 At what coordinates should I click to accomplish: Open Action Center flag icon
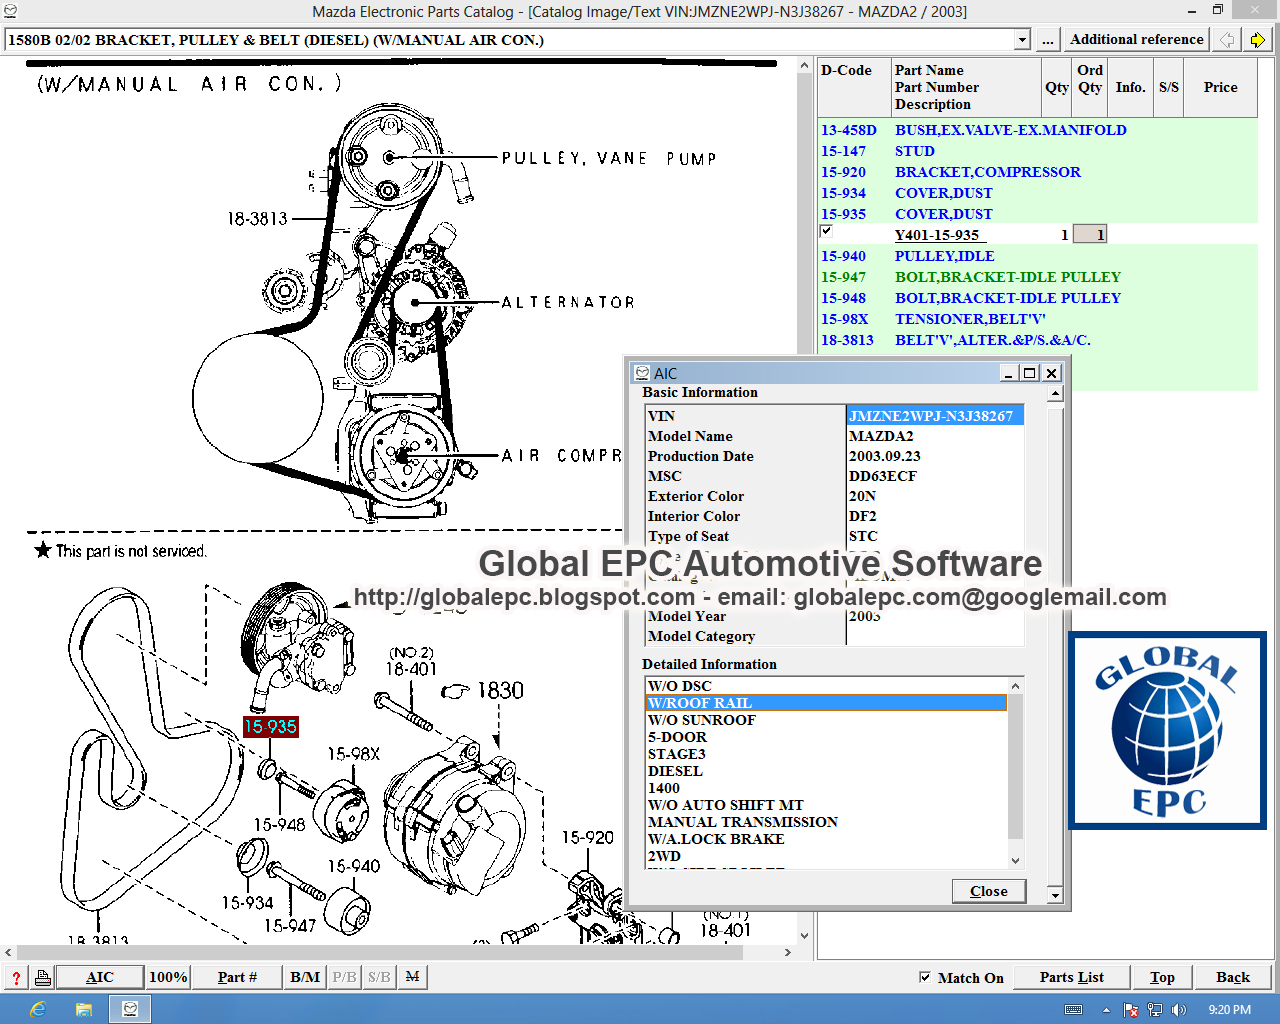[x=1131, y=1010]
